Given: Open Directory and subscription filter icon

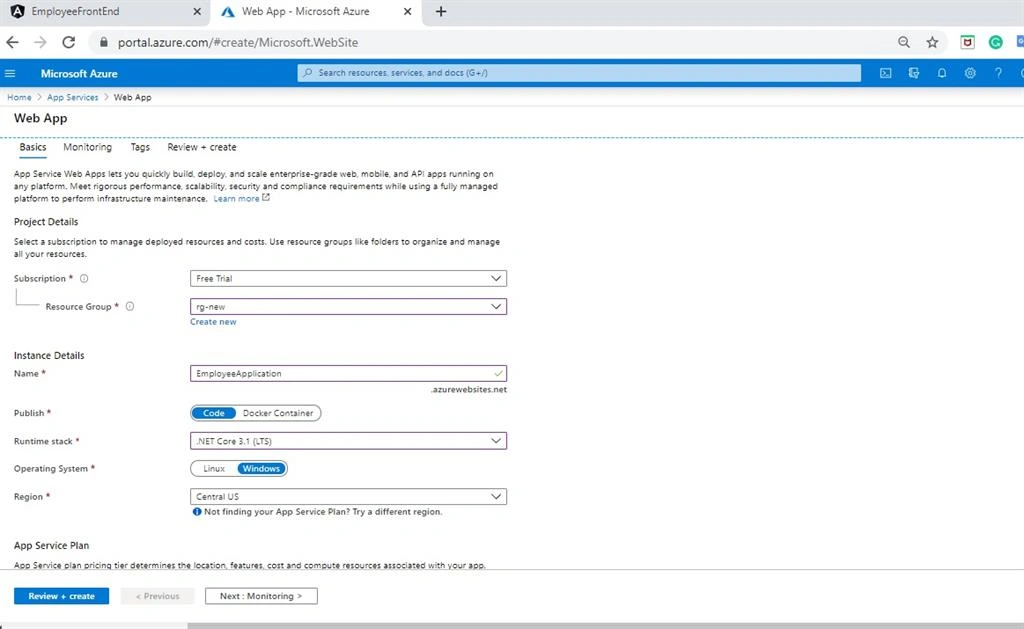Looking at the screenshot, I should pos(914,73).
